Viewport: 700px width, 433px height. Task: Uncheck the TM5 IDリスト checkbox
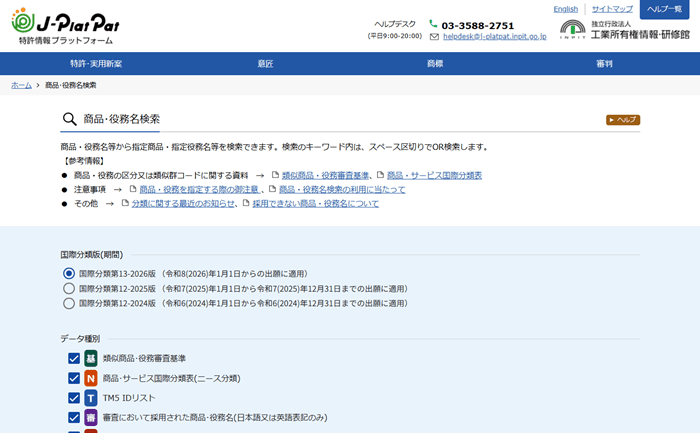(x=74, y=398)
